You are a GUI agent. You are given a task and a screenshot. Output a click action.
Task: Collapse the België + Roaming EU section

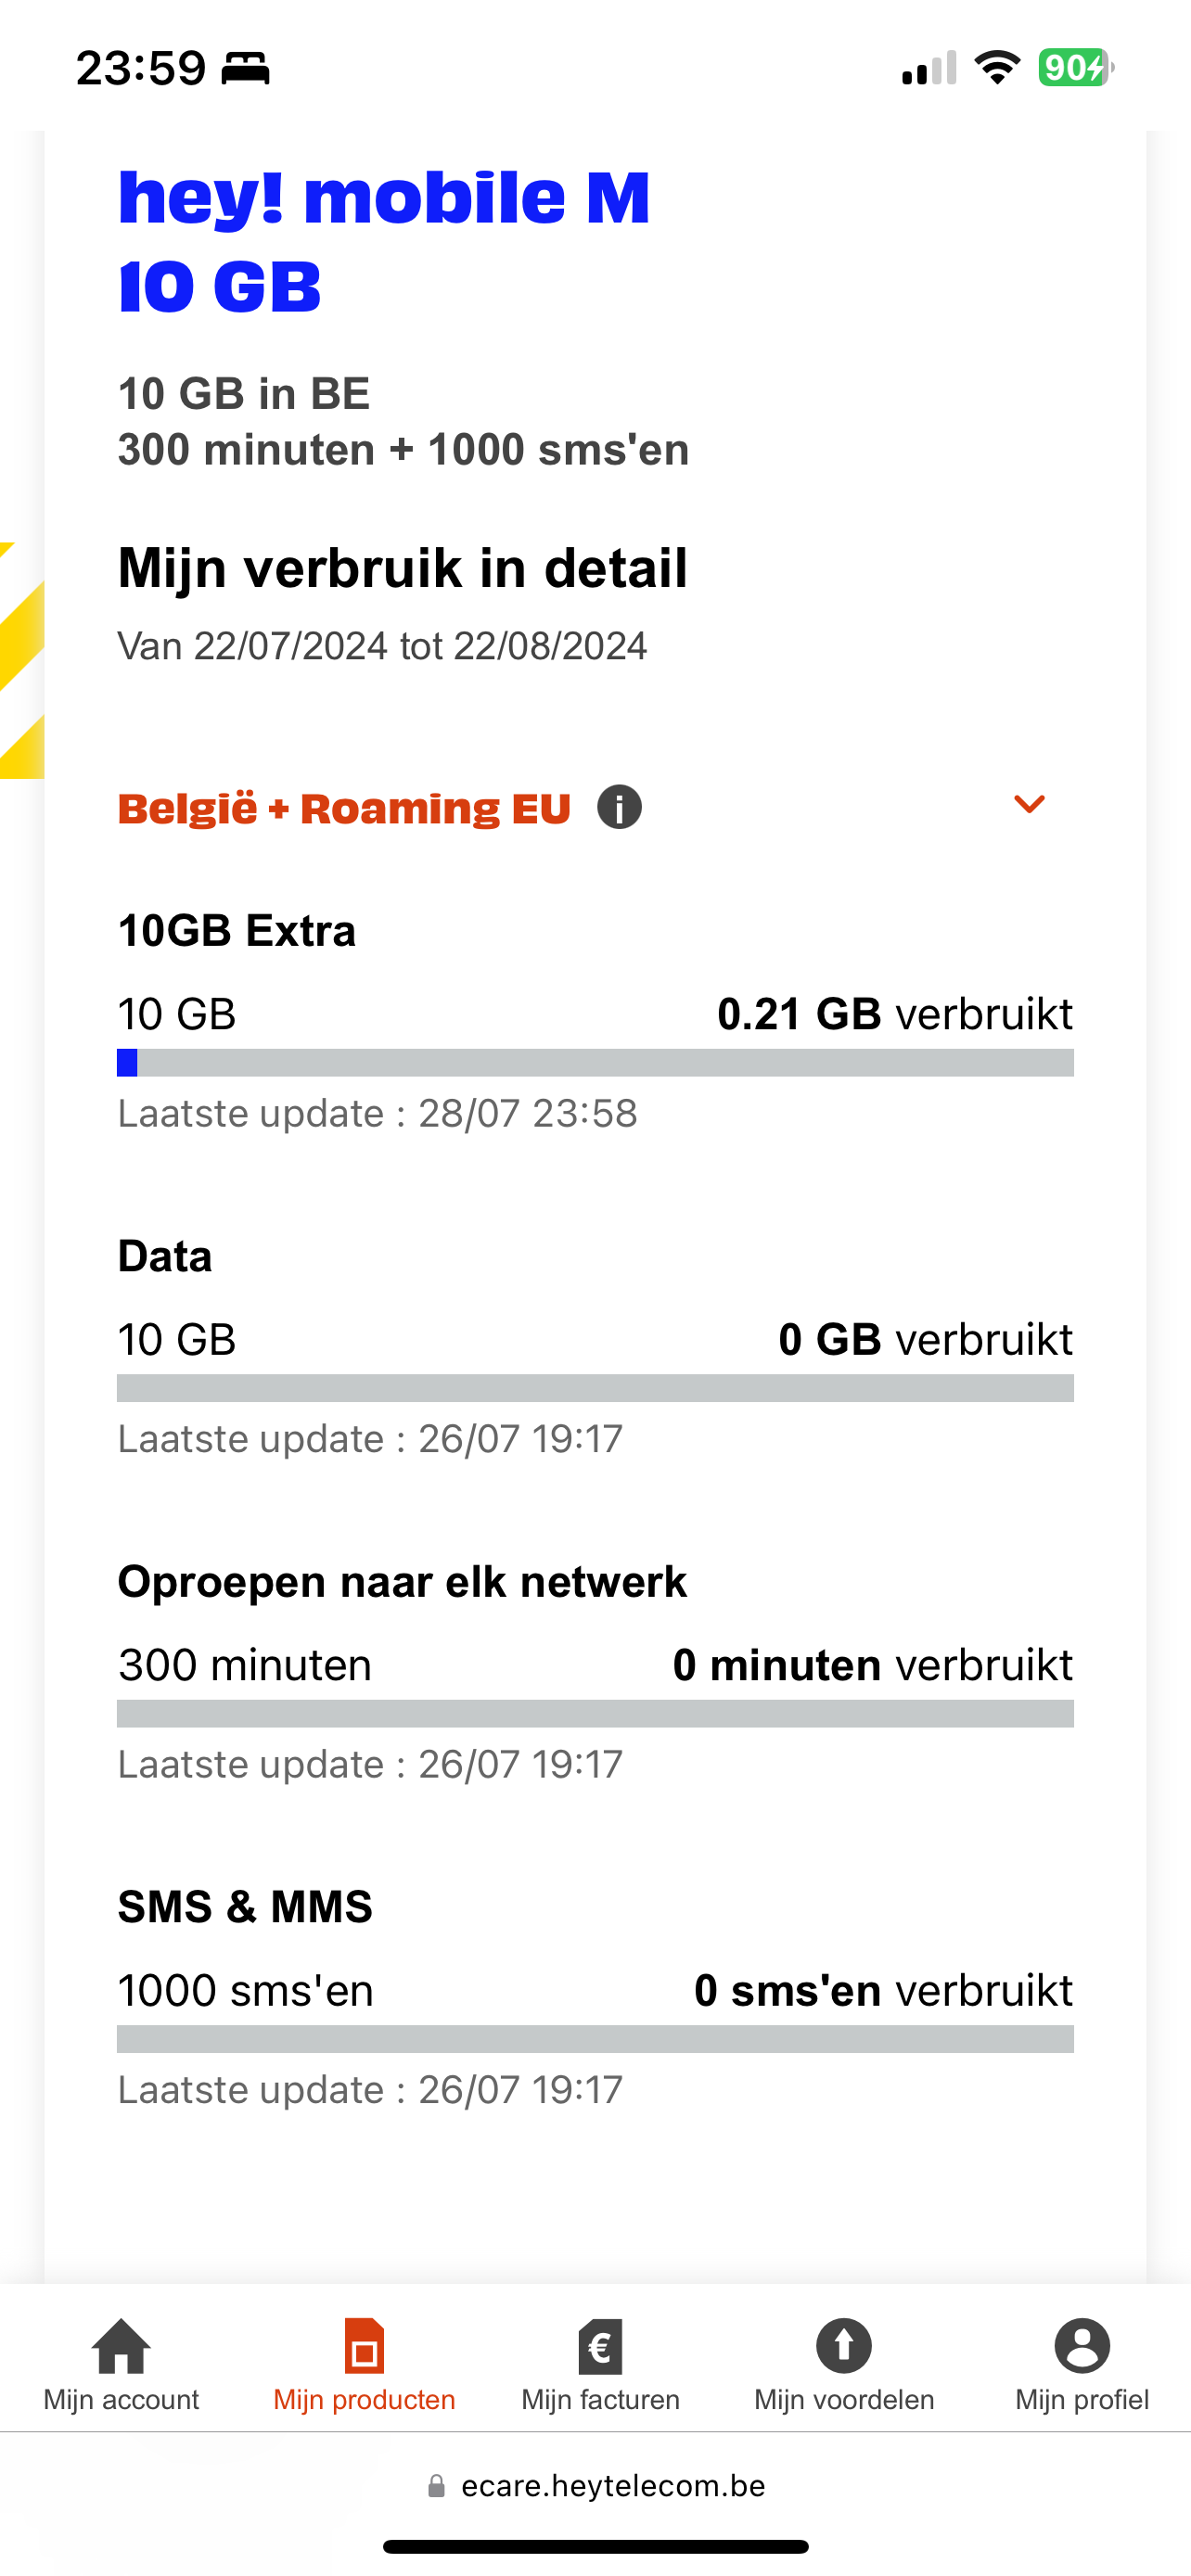click(1029, 805)
